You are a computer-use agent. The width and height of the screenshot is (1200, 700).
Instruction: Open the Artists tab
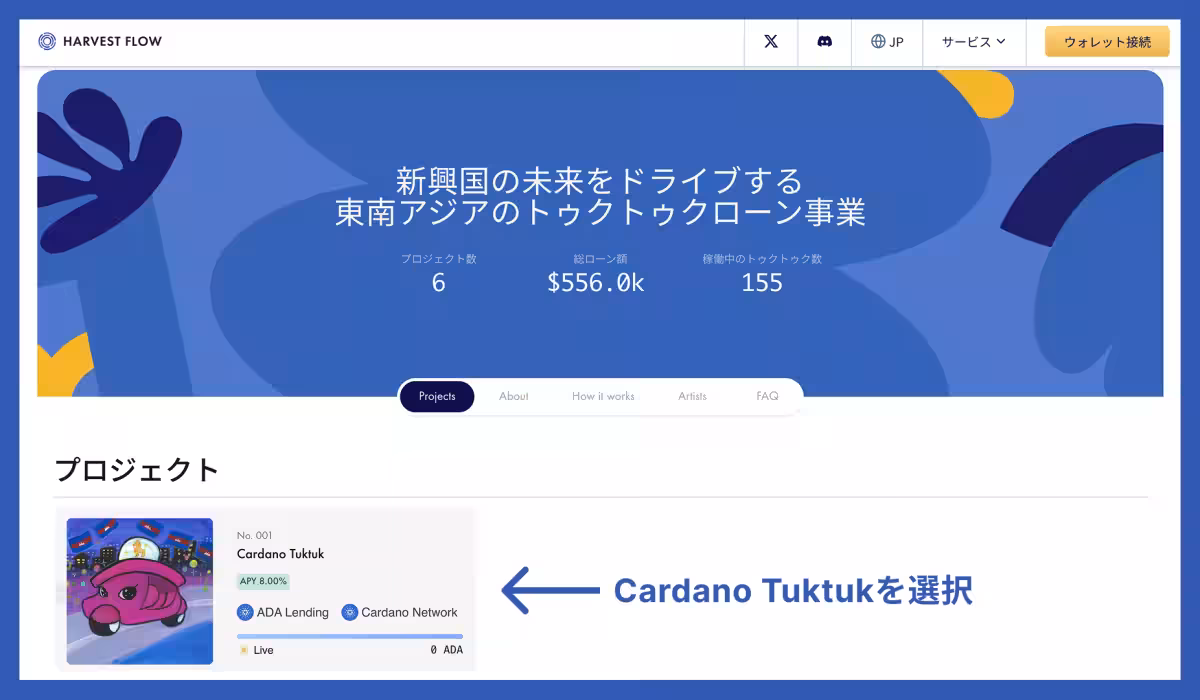coord(692,397)
